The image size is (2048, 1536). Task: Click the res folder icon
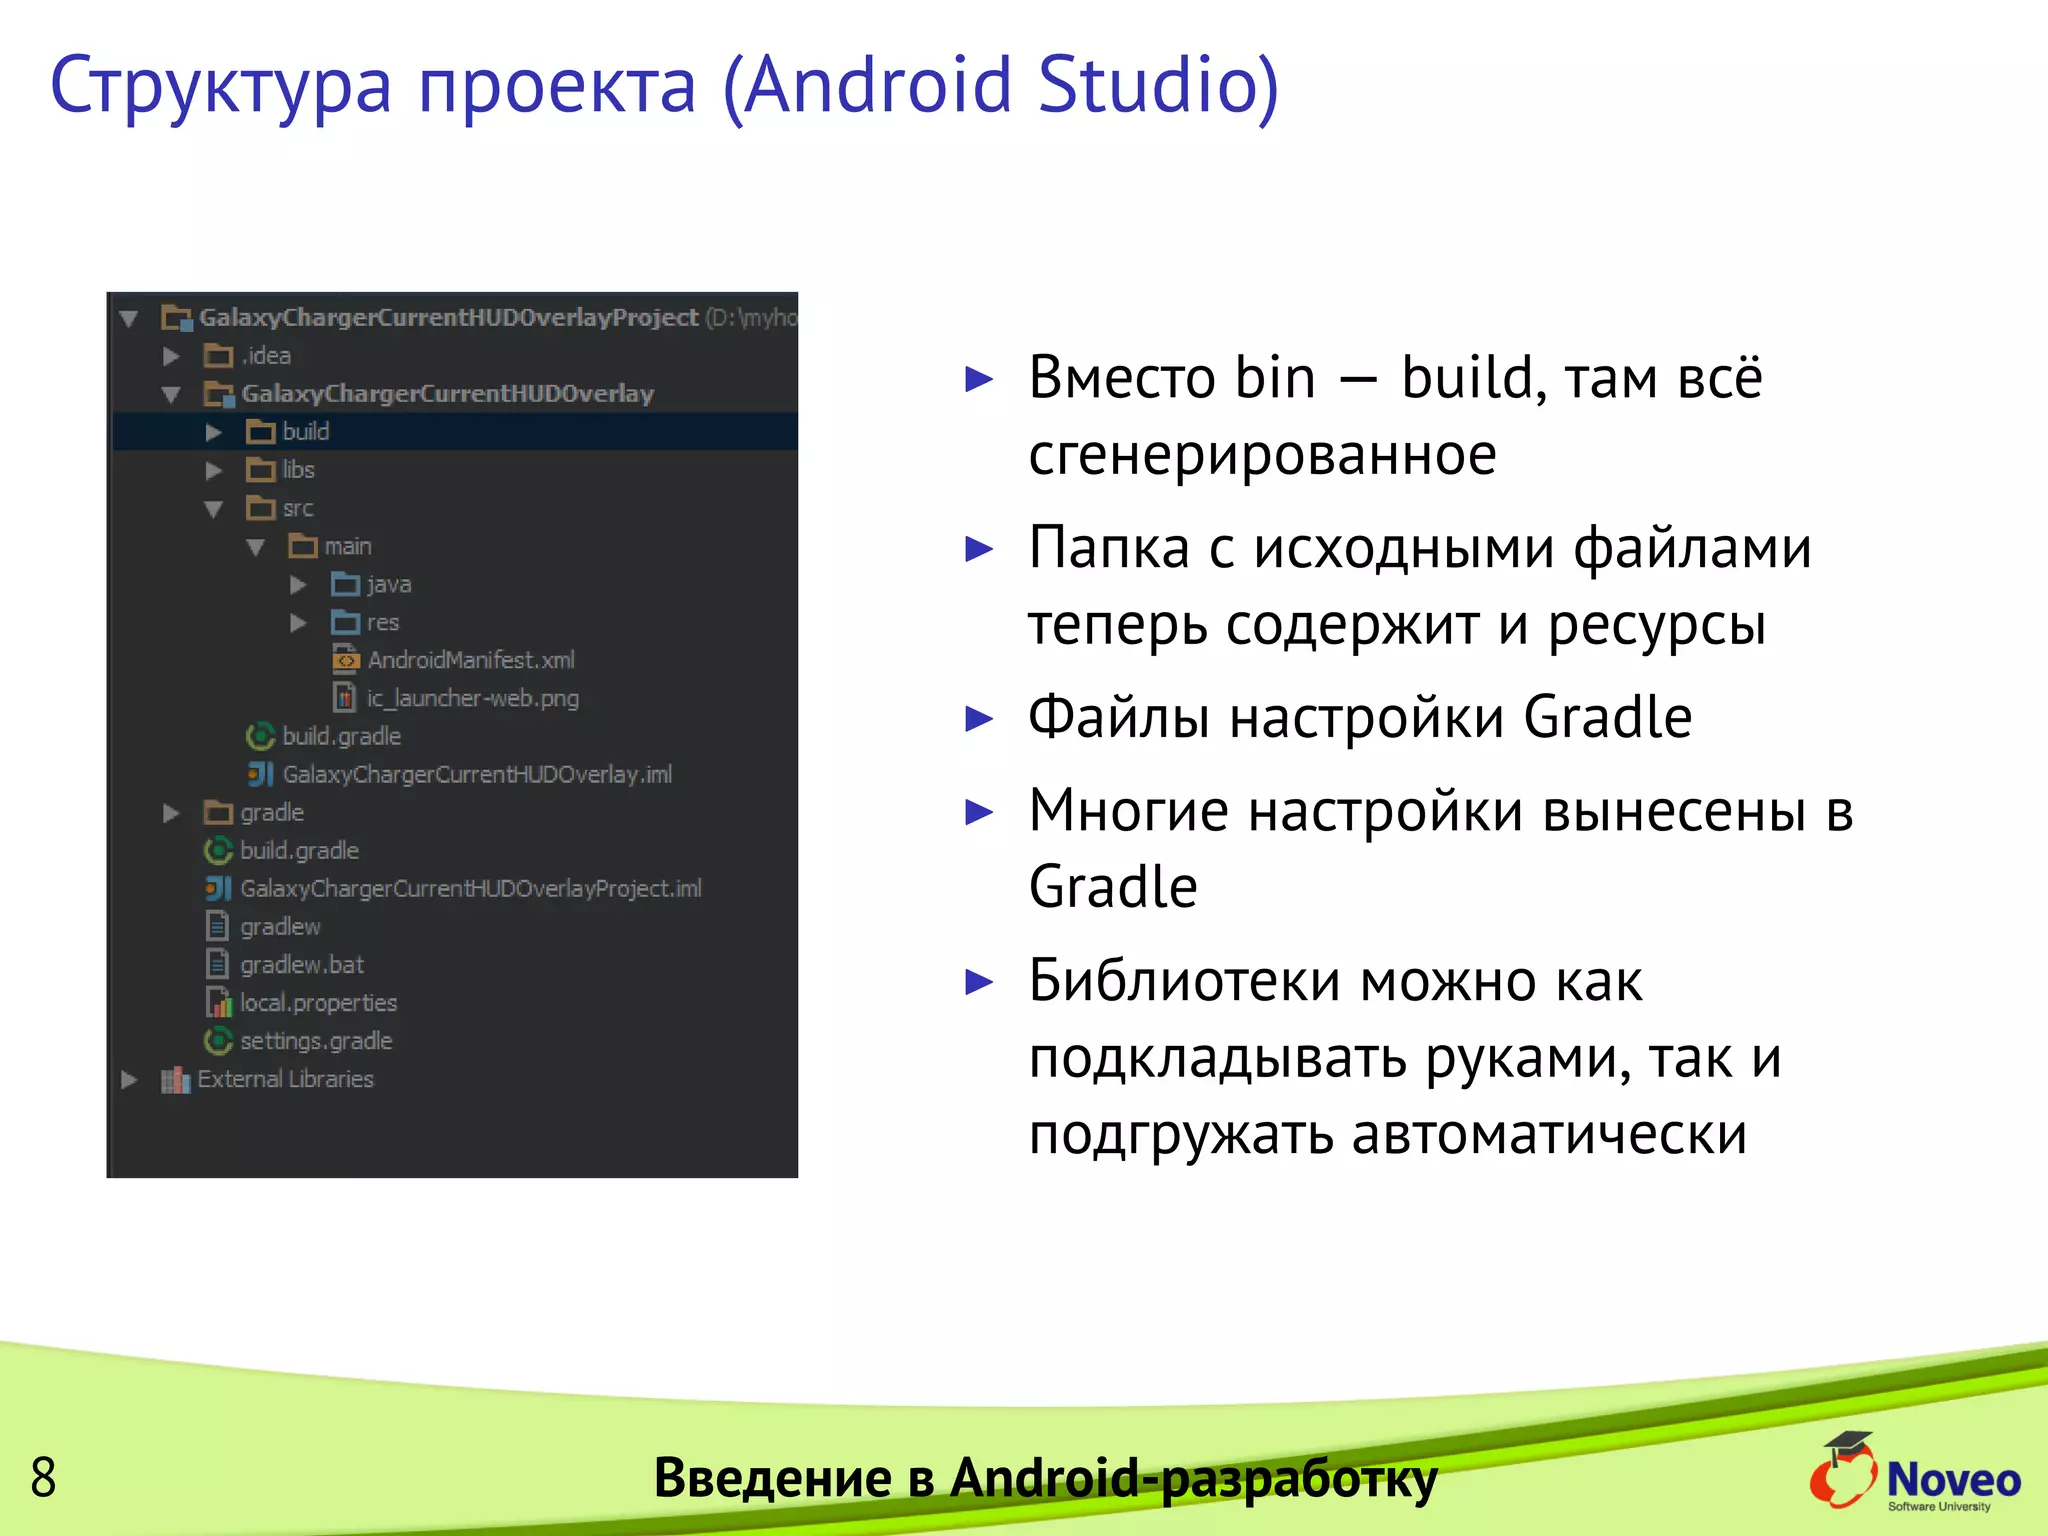pyautogui.click(x=345, y=622)
